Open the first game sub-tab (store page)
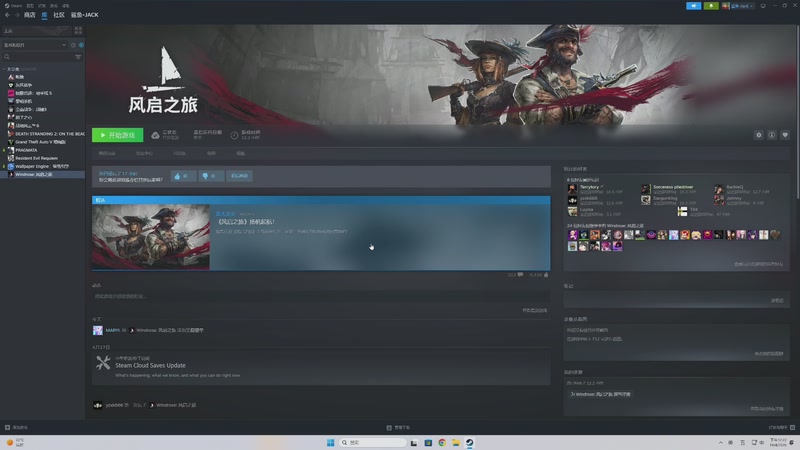Image resolution: width=800 pixels, height=450 pixels. [x=107, y=154]
